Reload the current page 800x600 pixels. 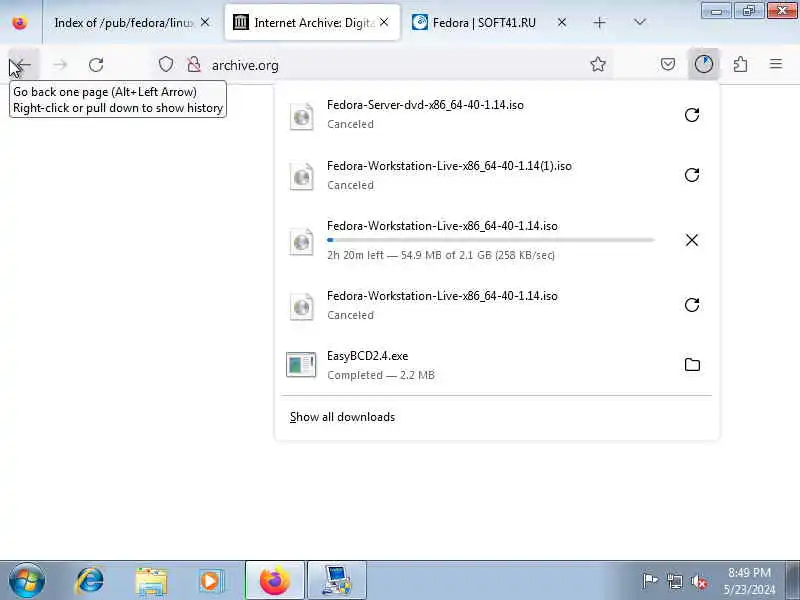tap(96, 65)
